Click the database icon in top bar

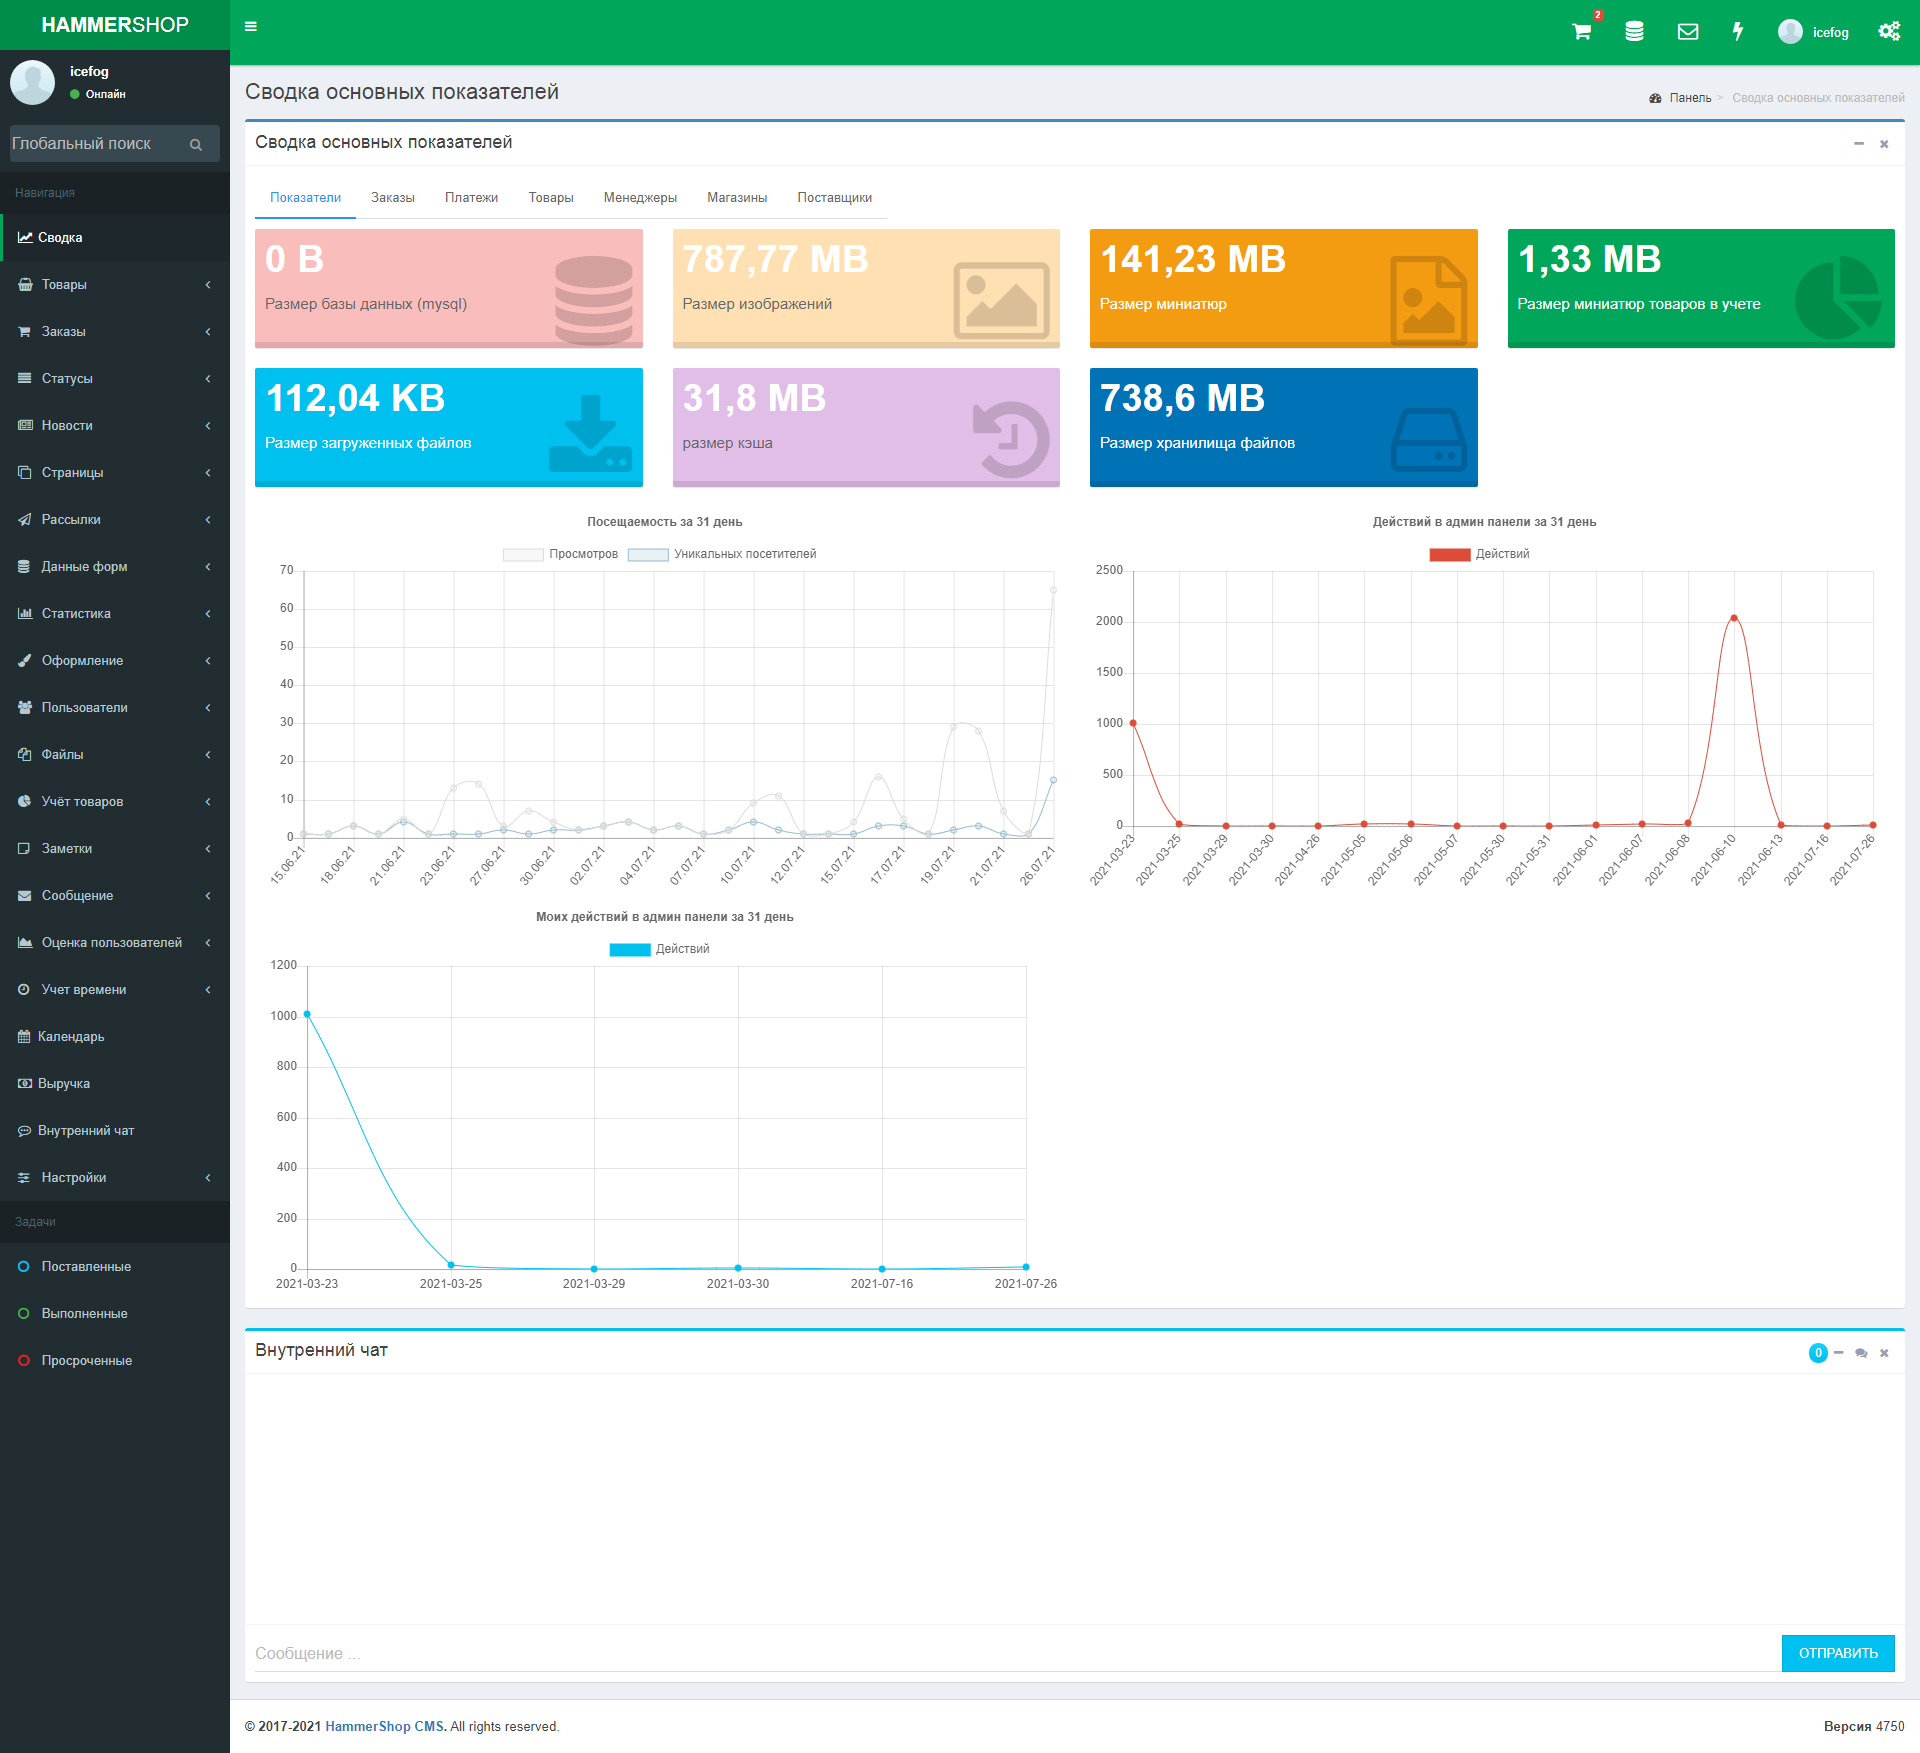point(1634,32)
